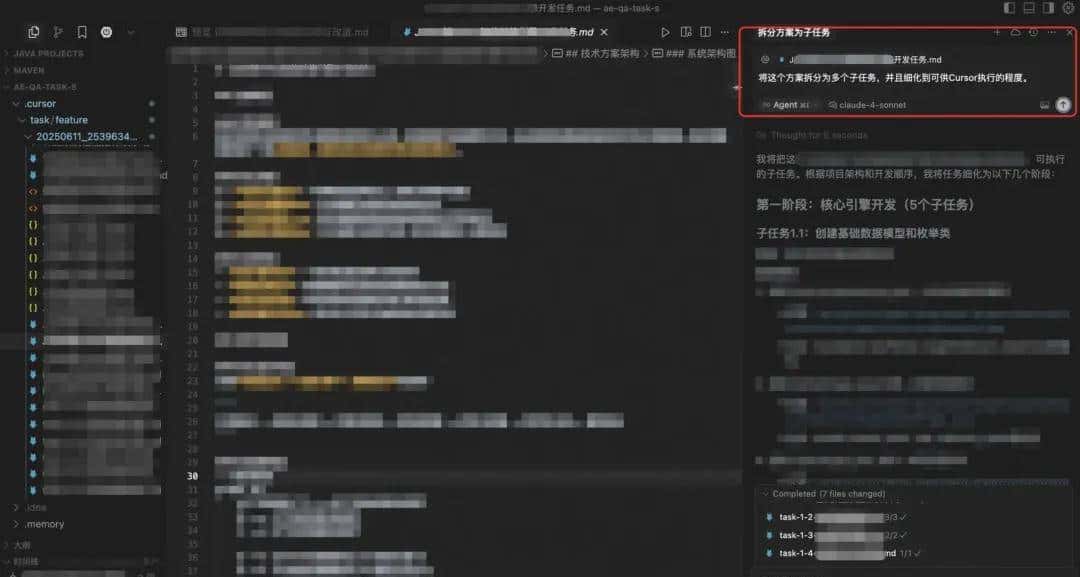The height and width of the screenshot is (577, 1080).
Task: Toggle the bottom panel layout button
Action: [1027, 8]
